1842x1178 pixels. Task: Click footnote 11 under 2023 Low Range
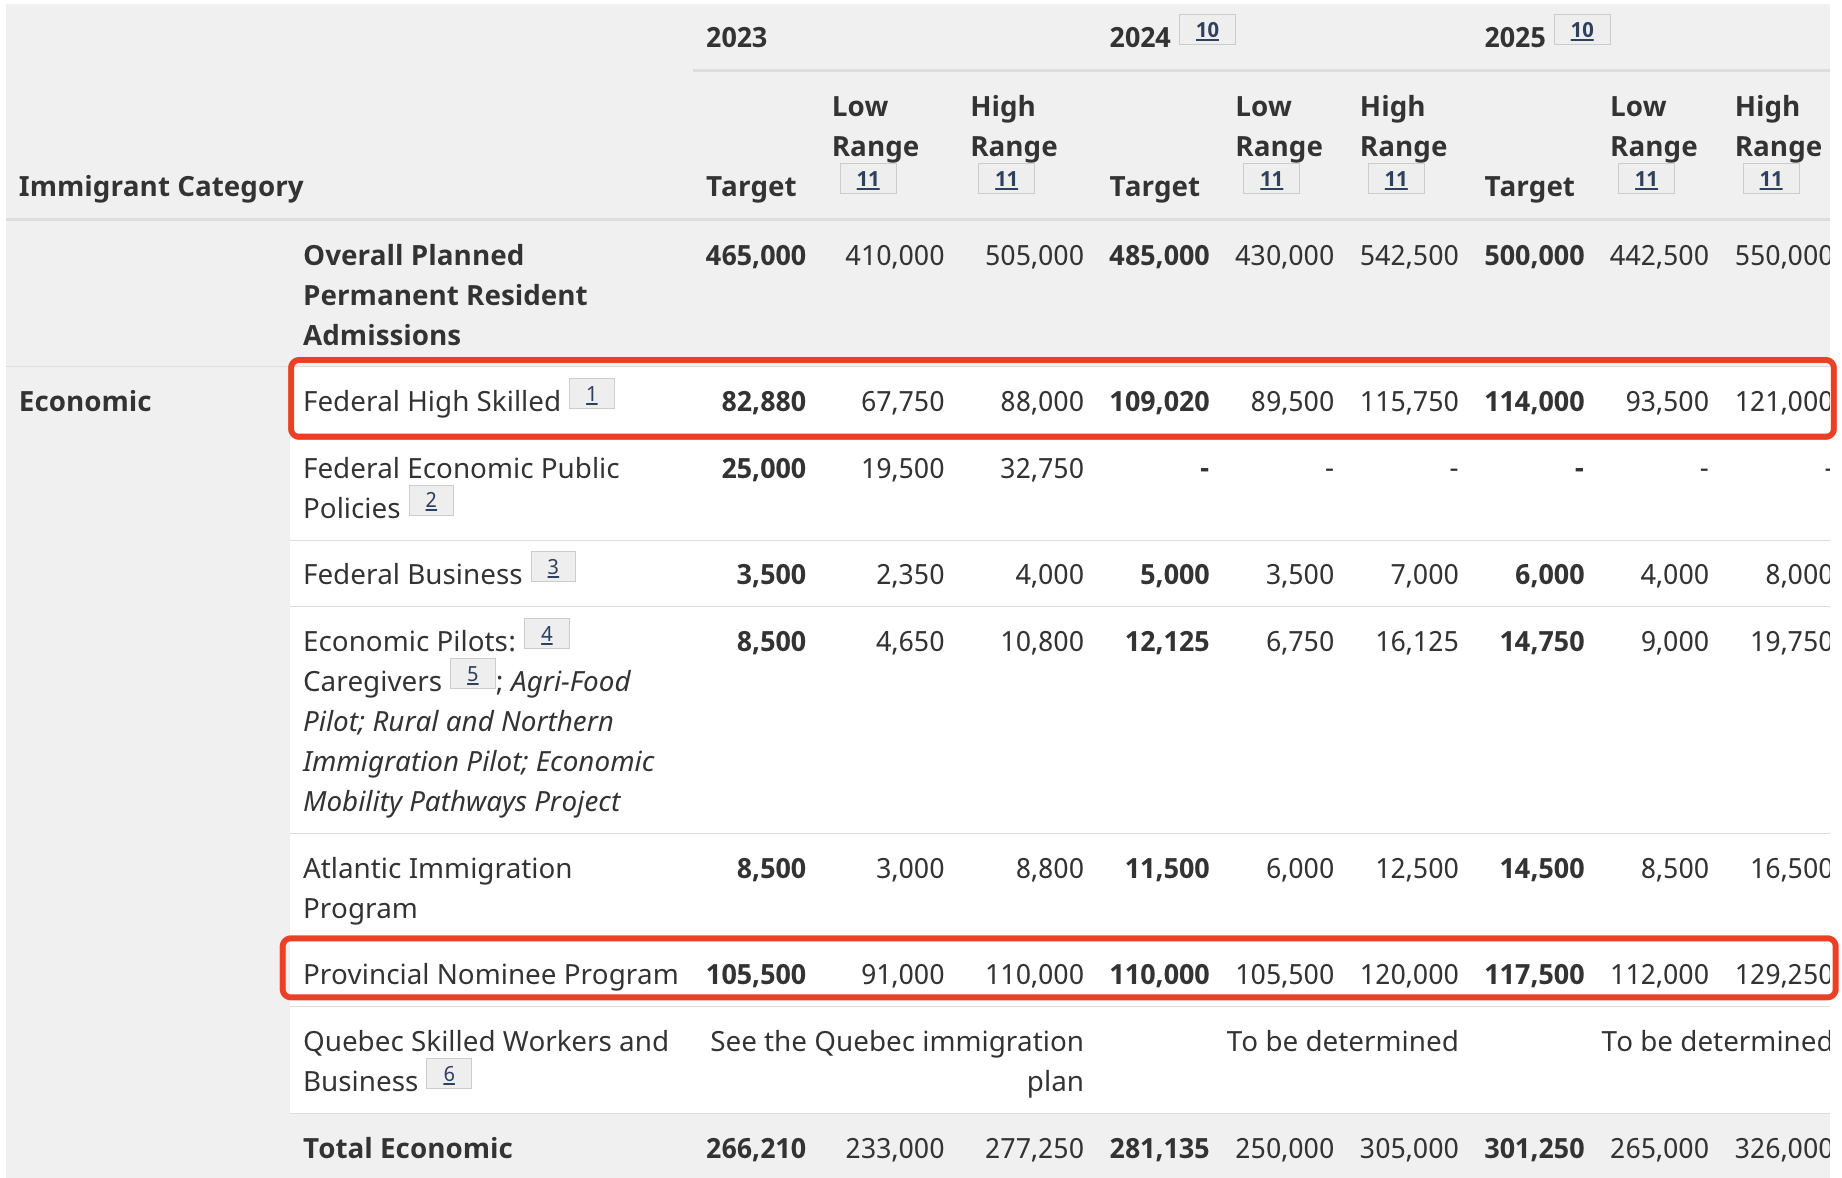[x=868, y=180]
